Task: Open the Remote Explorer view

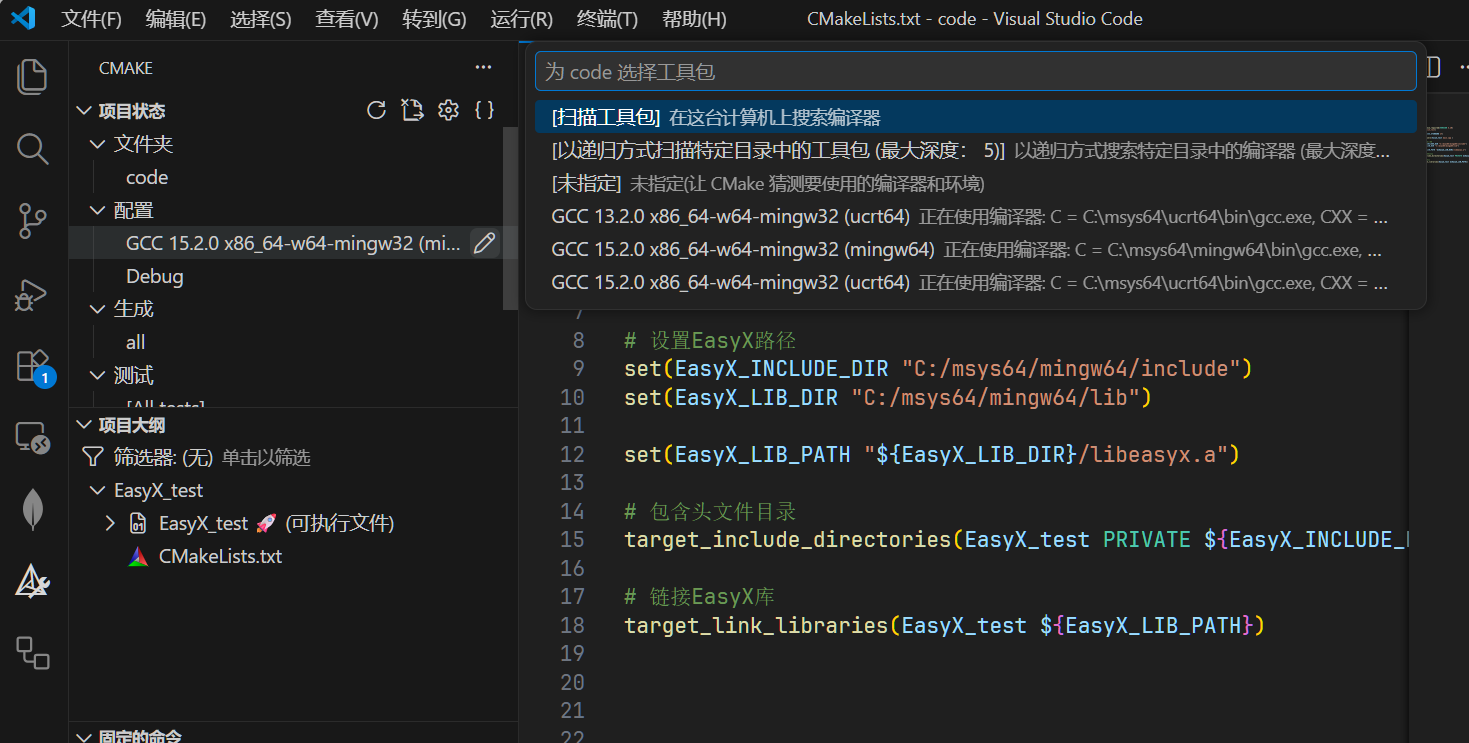Action: point(33,438)
